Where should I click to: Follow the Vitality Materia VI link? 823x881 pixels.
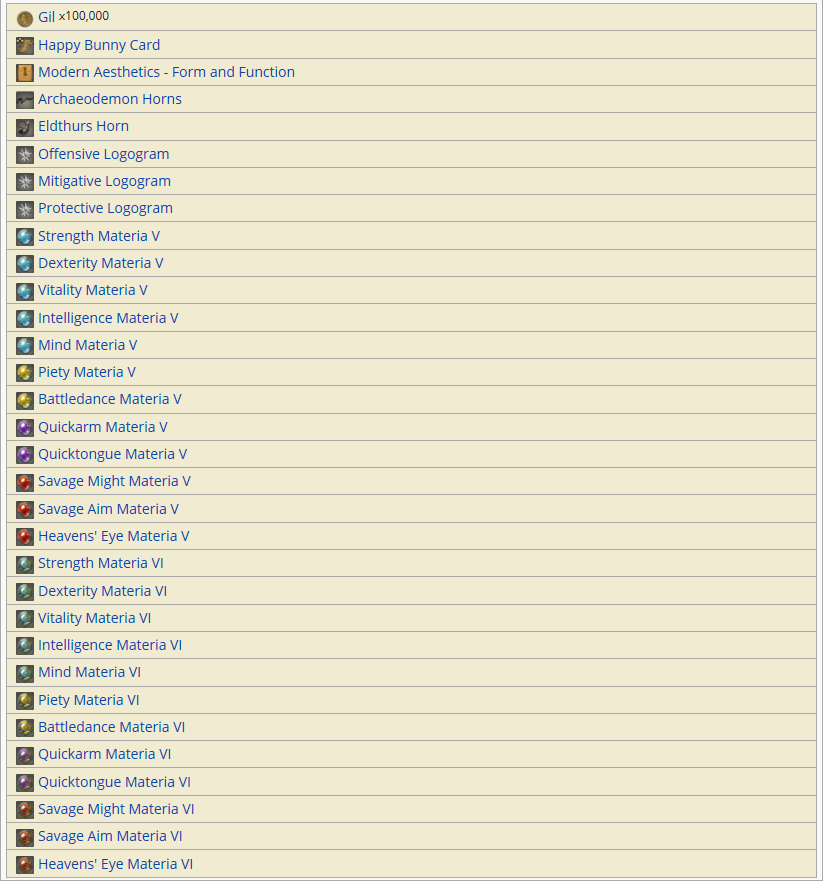point(94,618)
